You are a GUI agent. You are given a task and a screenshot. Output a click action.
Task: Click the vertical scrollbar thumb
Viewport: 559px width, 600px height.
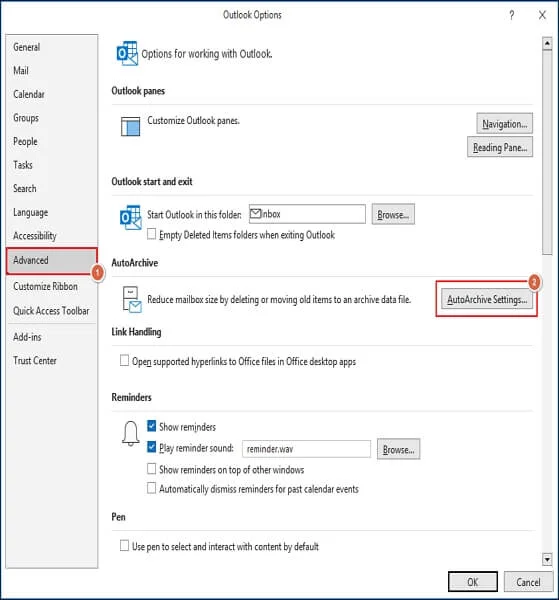tap(547, 152)
